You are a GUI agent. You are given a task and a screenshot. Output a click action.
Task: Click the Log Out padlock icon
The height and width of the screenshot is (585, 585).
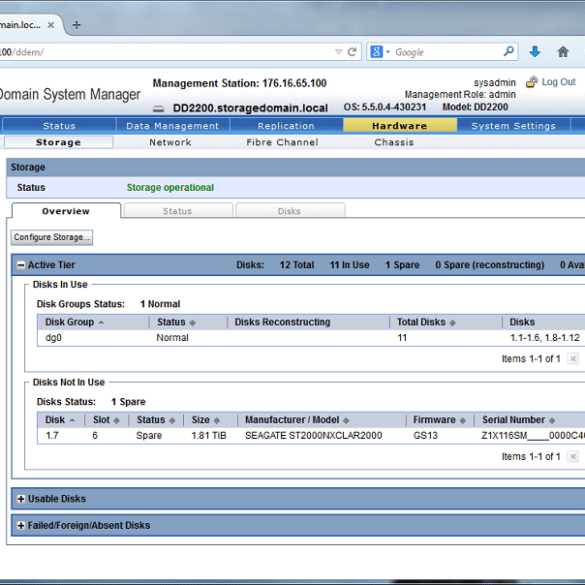click(x=532, y=82)
